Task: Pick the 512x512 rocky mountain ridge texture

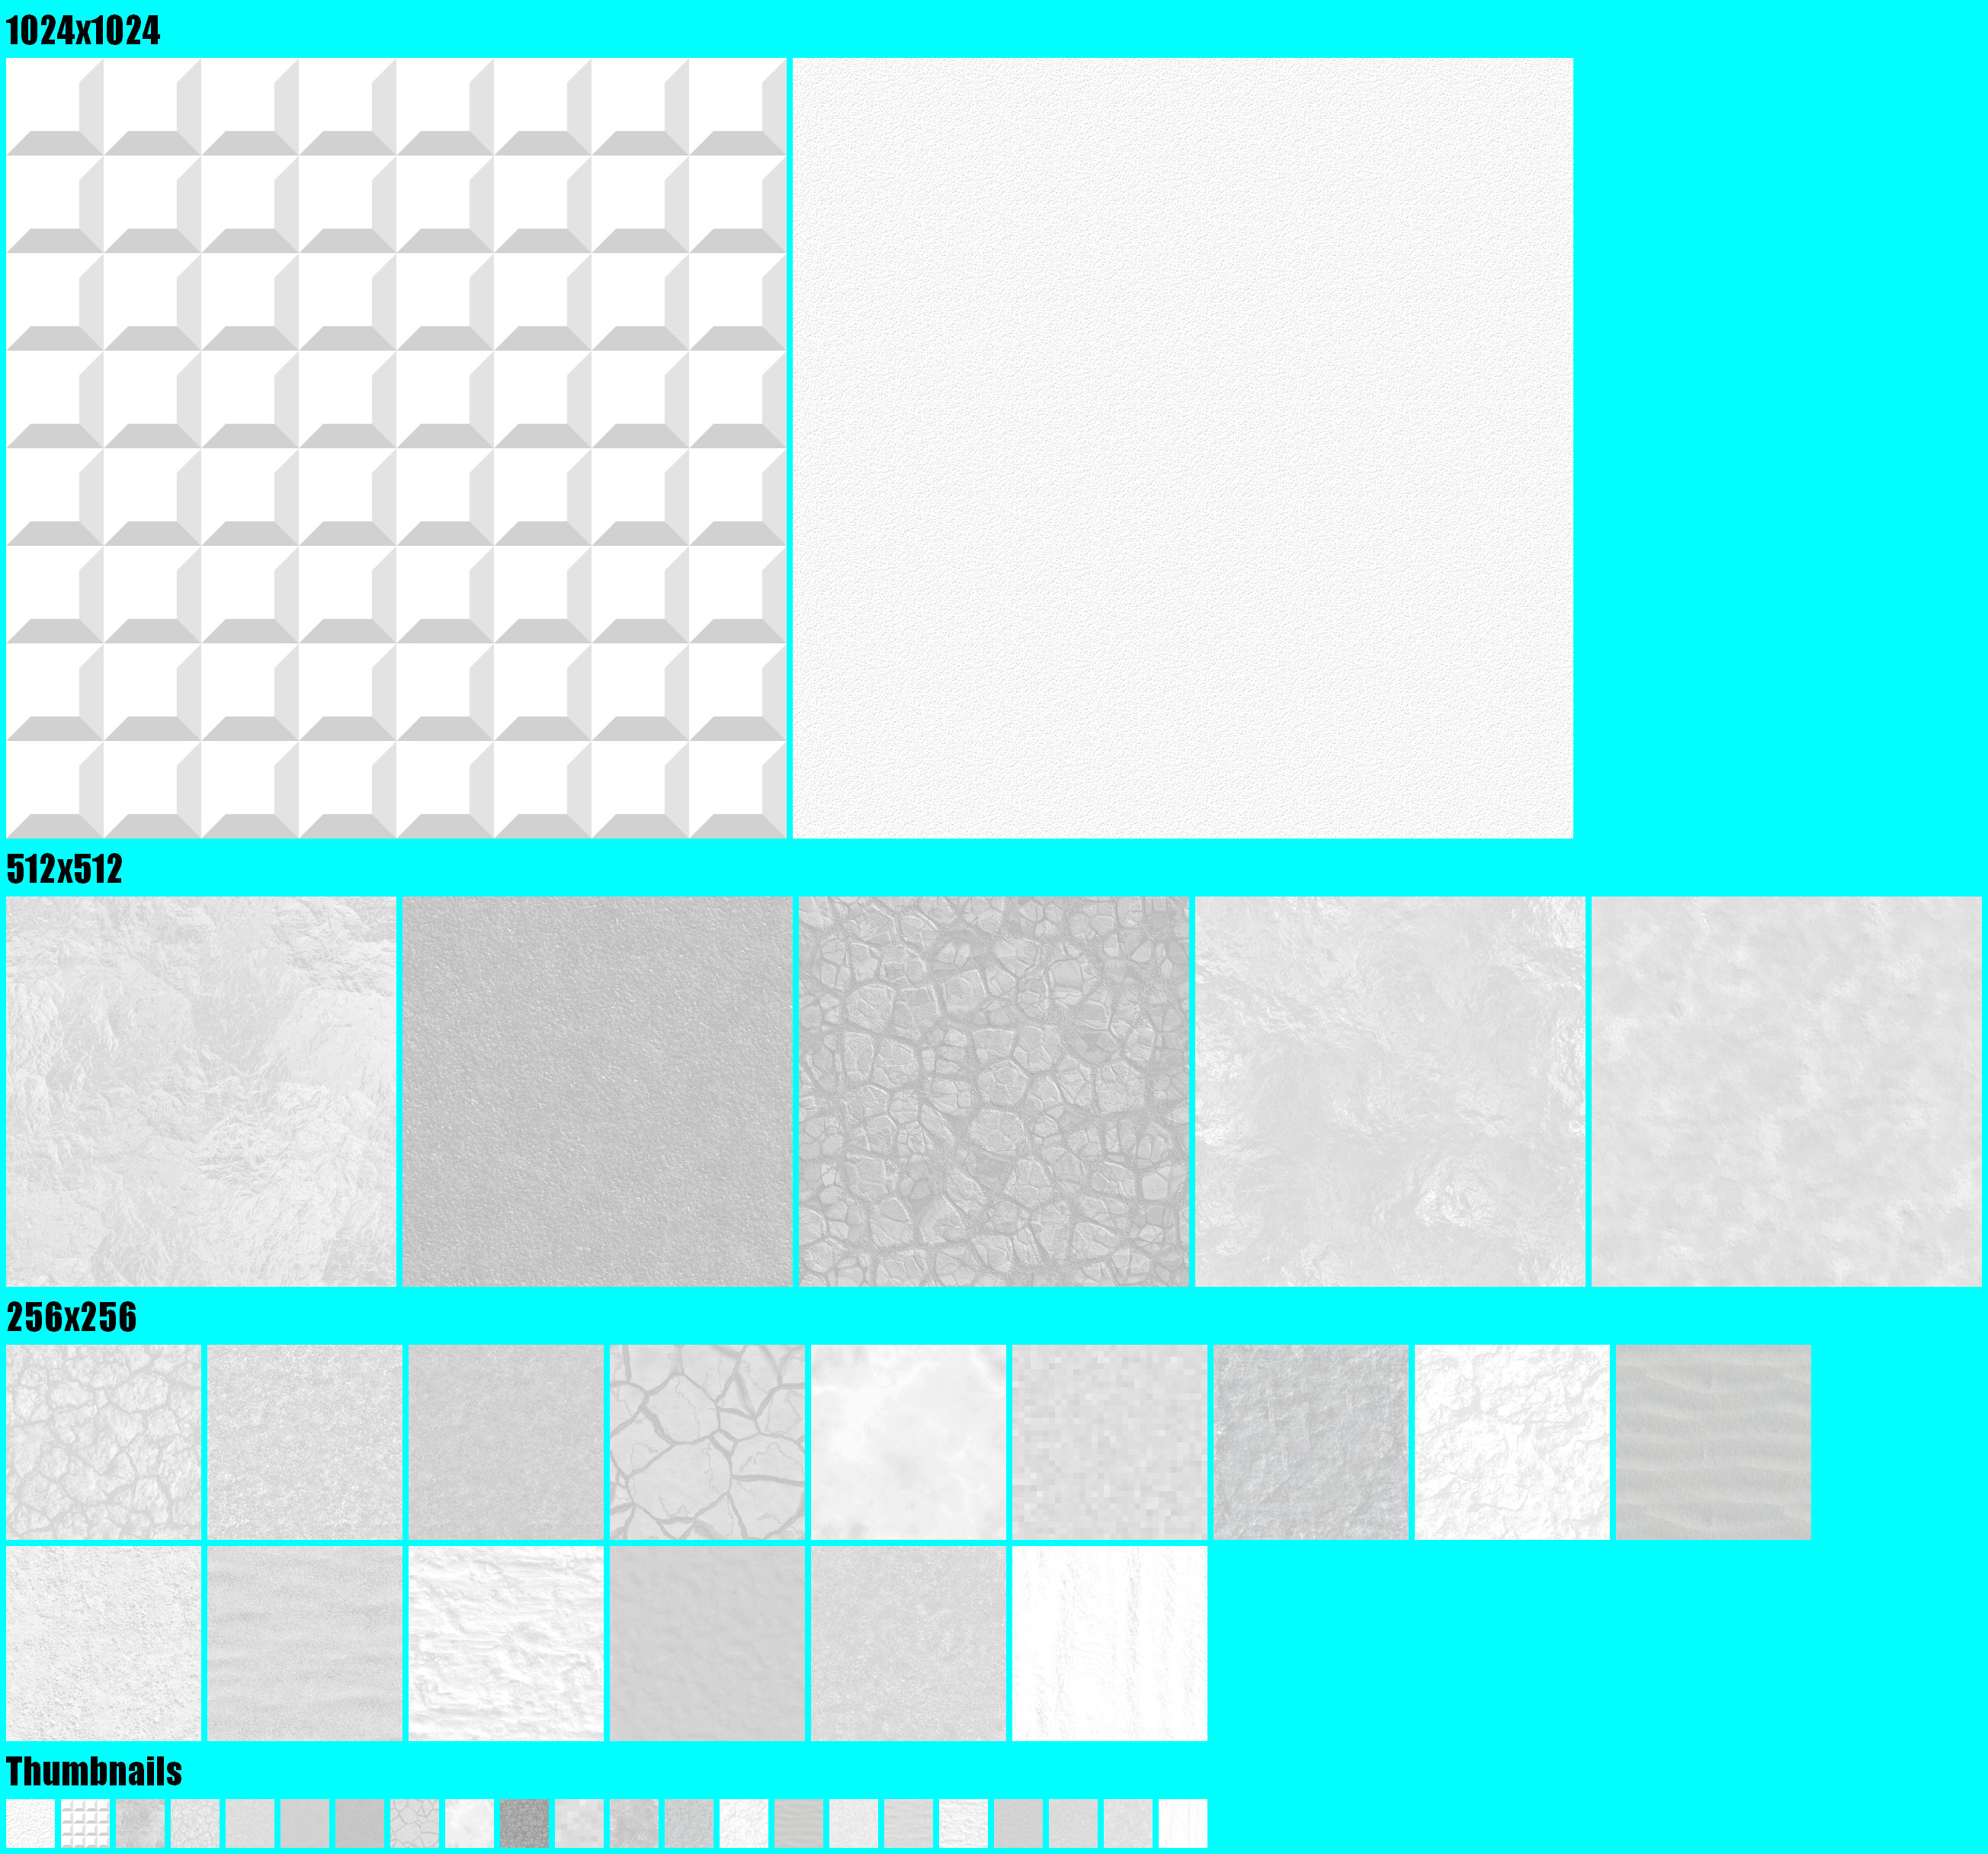Action: (201, 1091)
